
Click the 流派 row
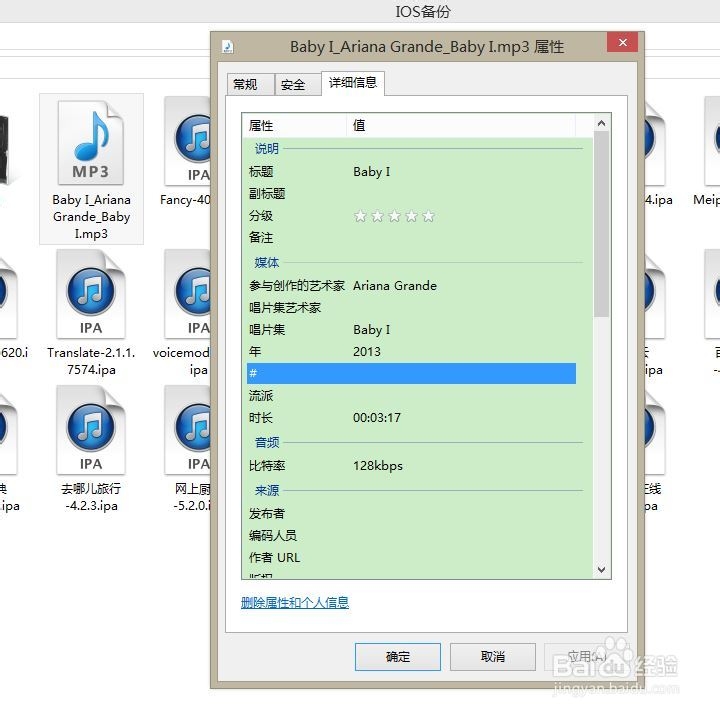click(411, 395)
